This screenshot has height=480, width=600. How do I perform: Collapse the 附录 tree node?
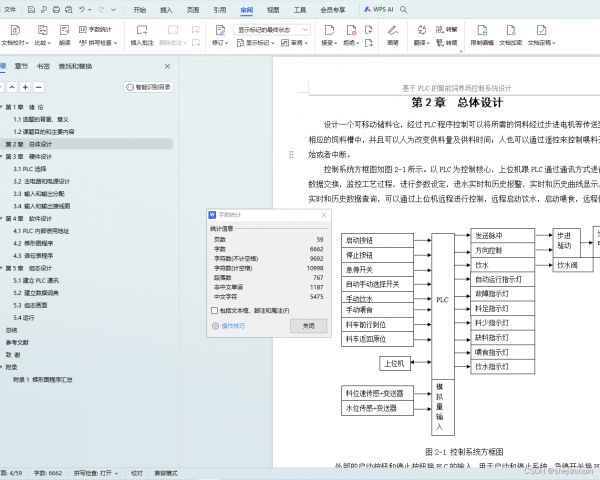1,367
